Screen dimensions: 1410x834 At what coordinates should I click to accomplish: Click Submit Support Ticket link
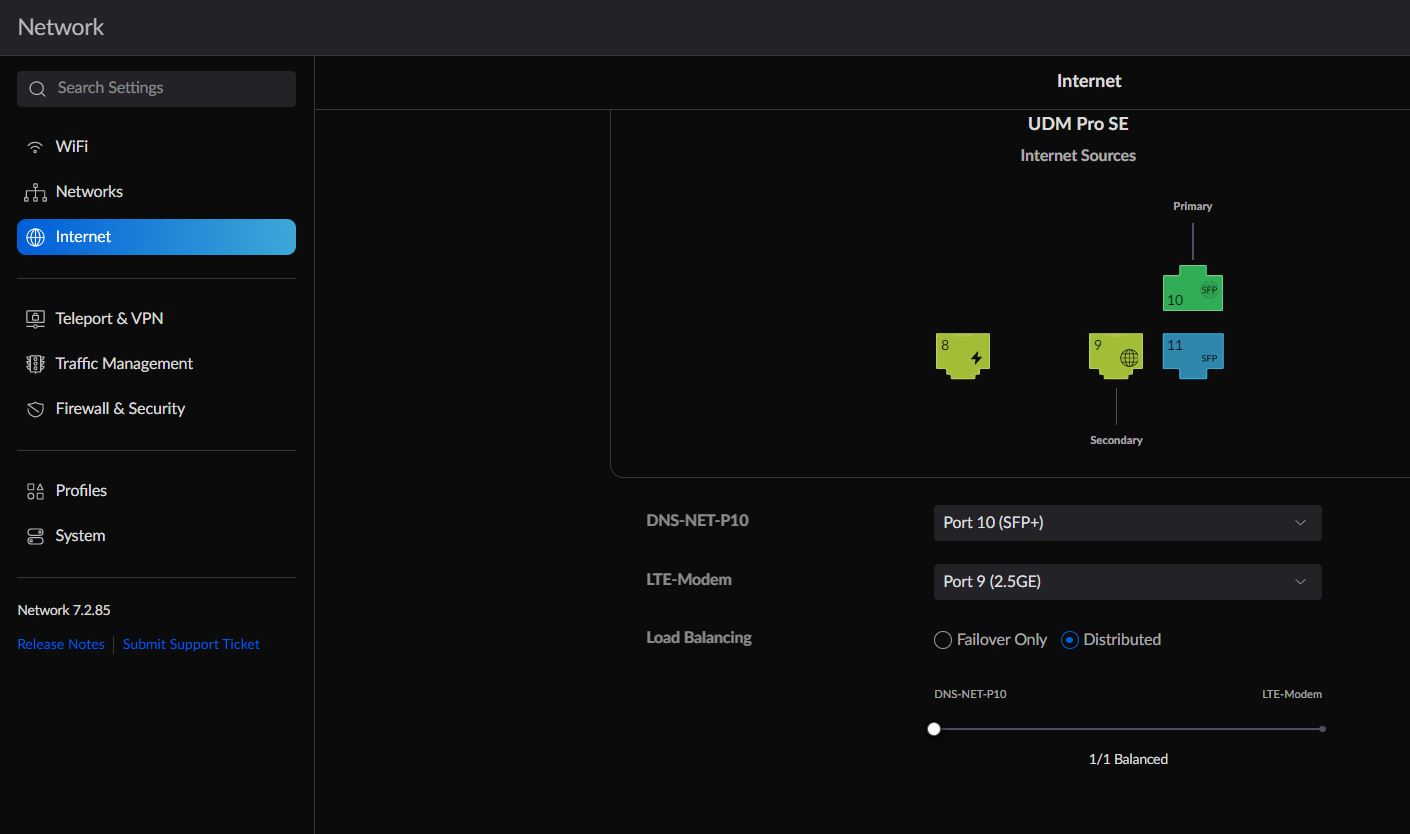tap(191, 645)
